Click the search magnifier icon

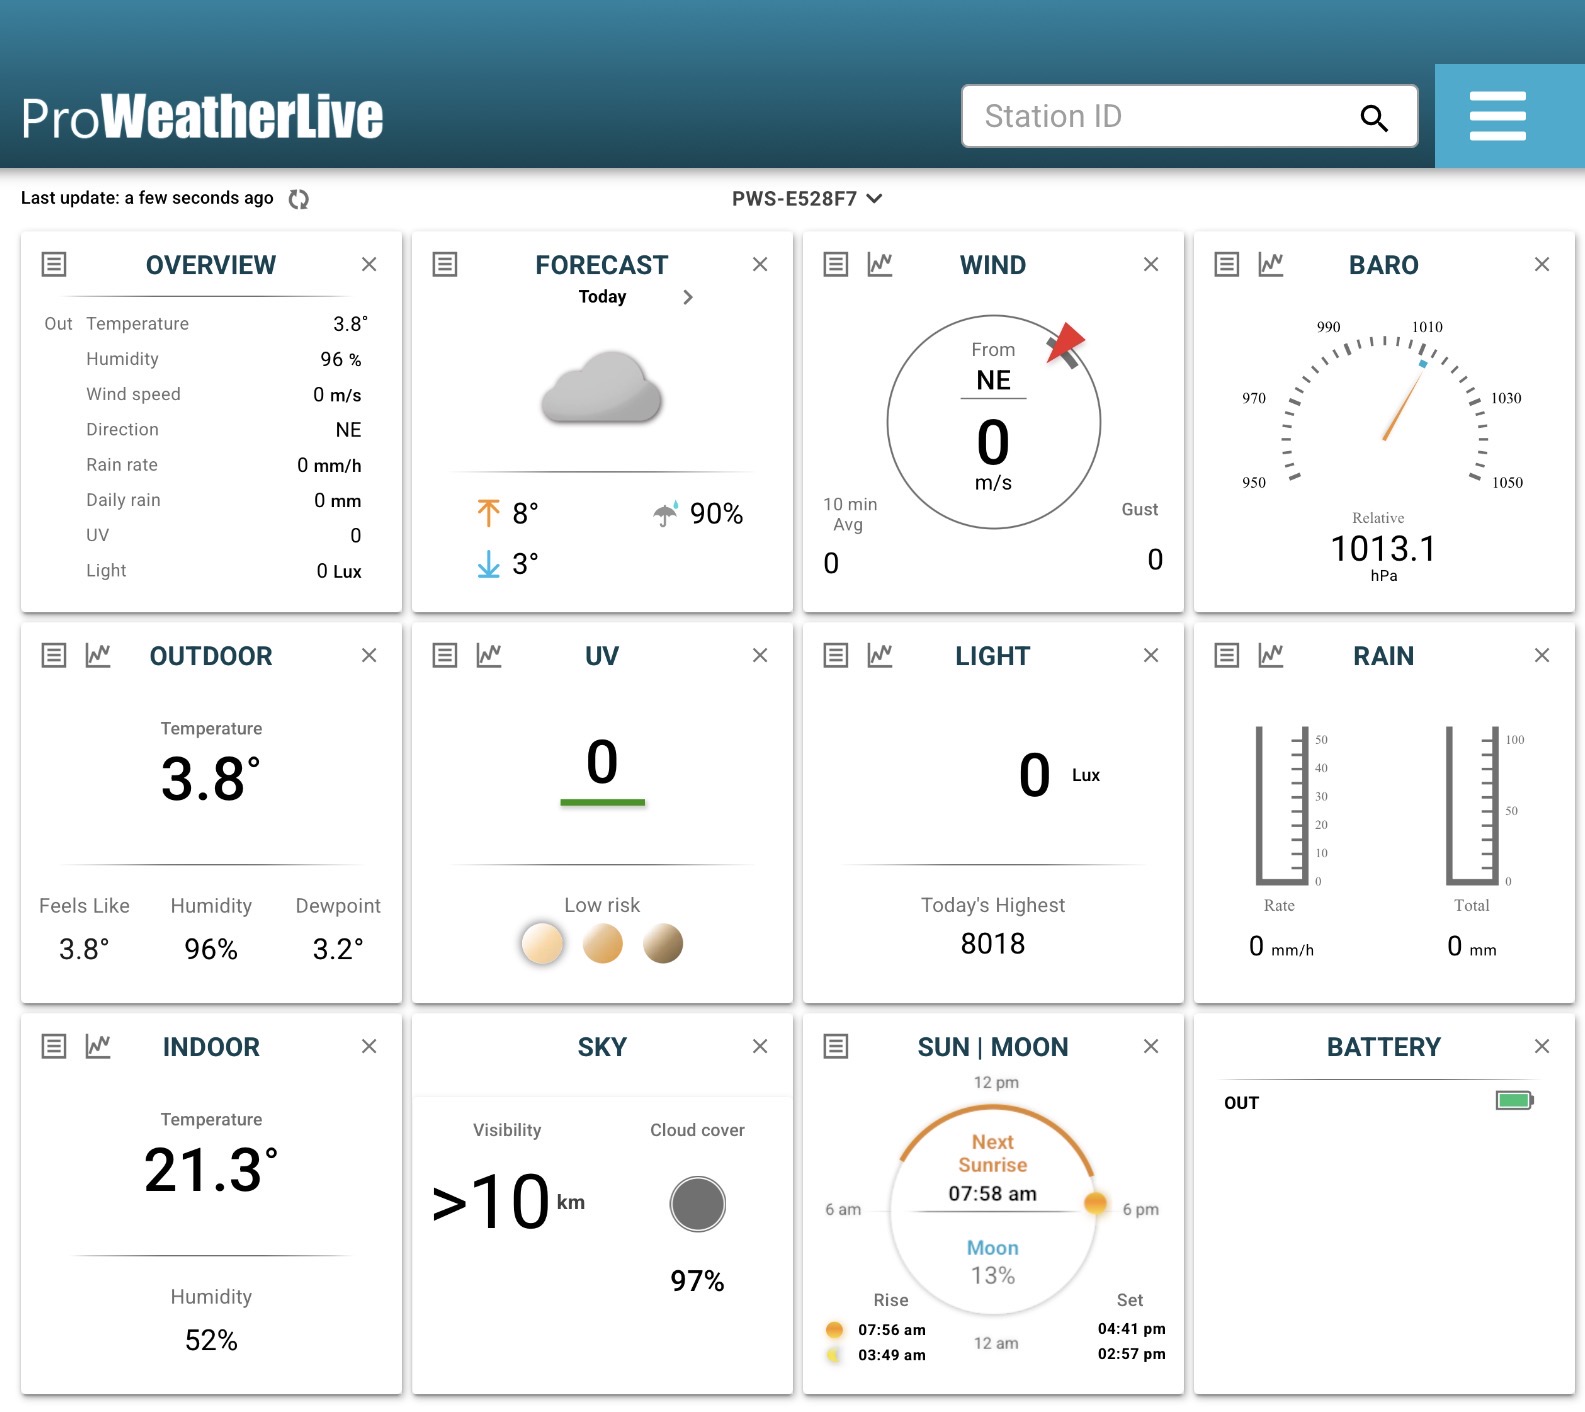point(1374,118)
